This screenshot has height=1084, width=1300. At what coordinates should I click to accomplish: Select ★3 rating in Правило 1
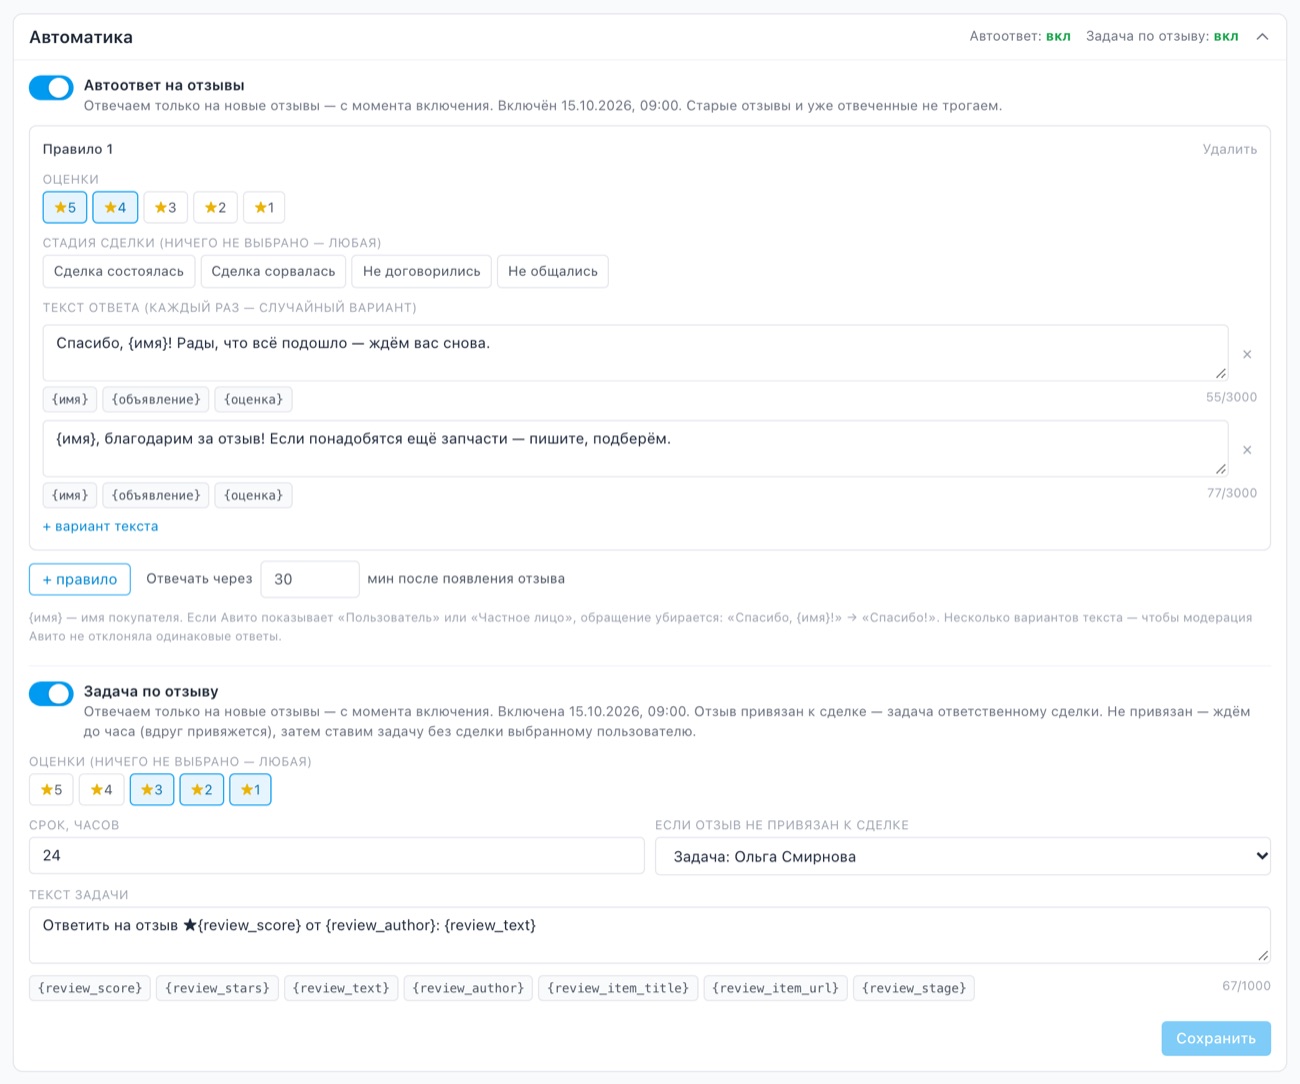(x=165, y=207)
